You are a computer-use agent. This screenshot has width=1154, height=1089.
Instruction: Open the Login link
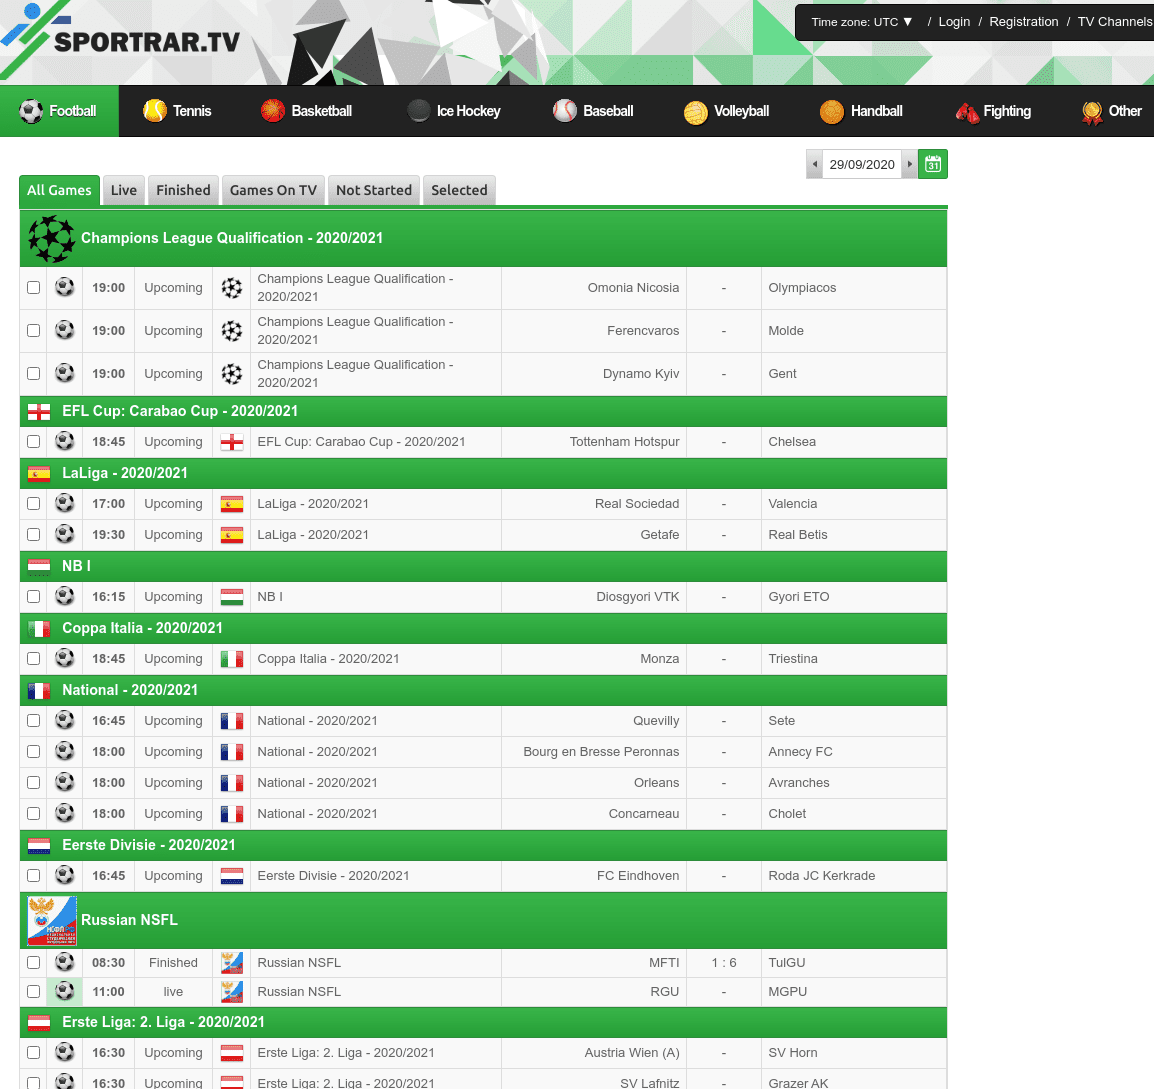[x=954, y=22]
